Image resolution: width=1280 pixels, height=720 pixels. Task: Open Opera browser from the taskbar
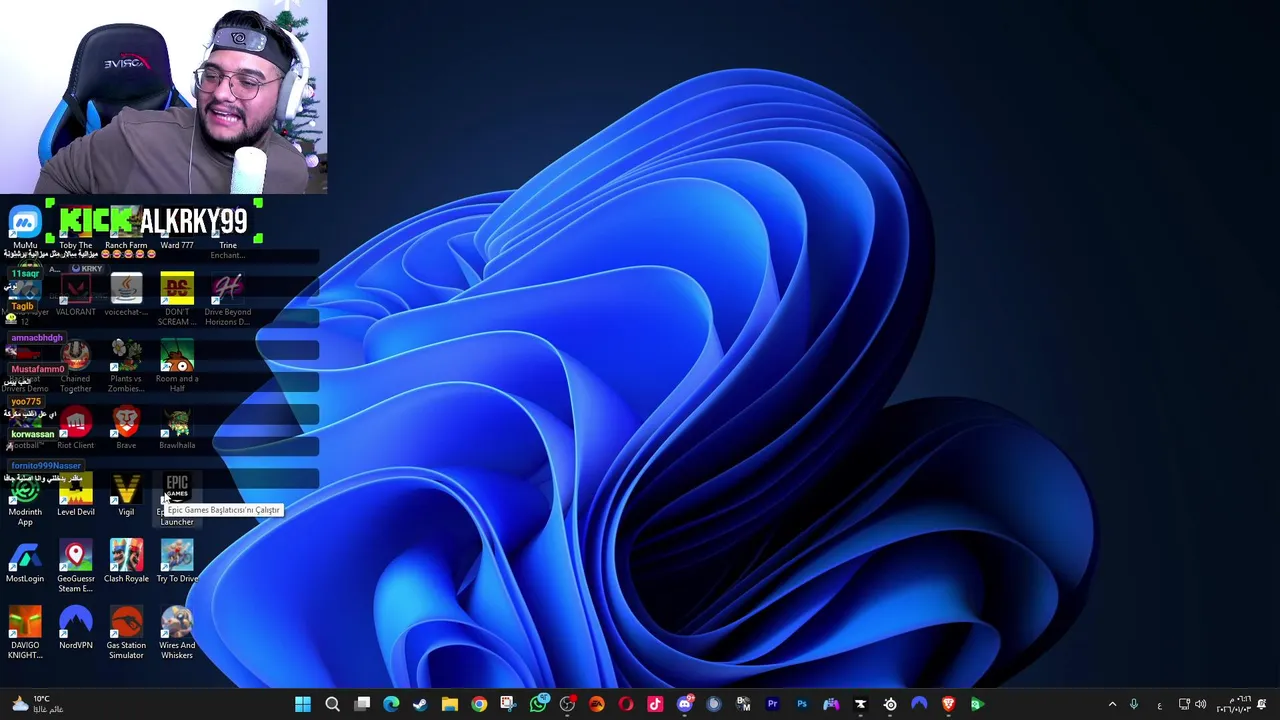[x=626, y=704]
